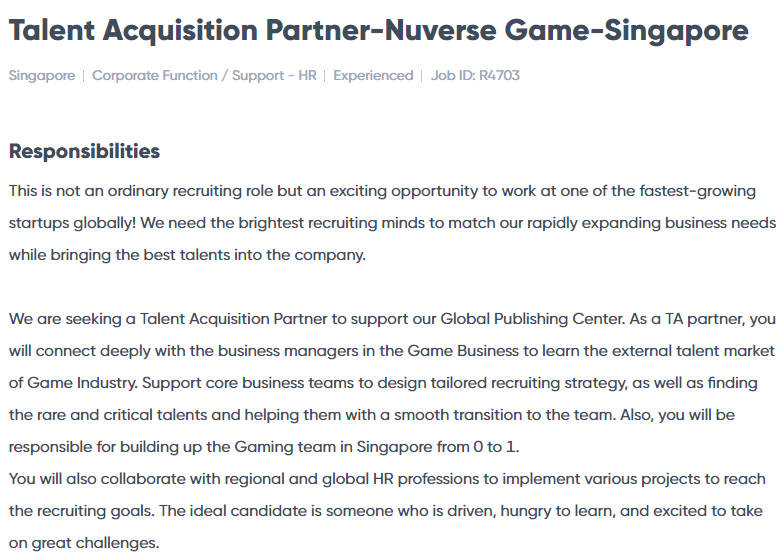The image size is (778, 555).
Task: Click the job title heading 'Talent Acquisition Partner-Nuverse Game-Singapore'
Action: pyautogui.click(x=379, y=31)
